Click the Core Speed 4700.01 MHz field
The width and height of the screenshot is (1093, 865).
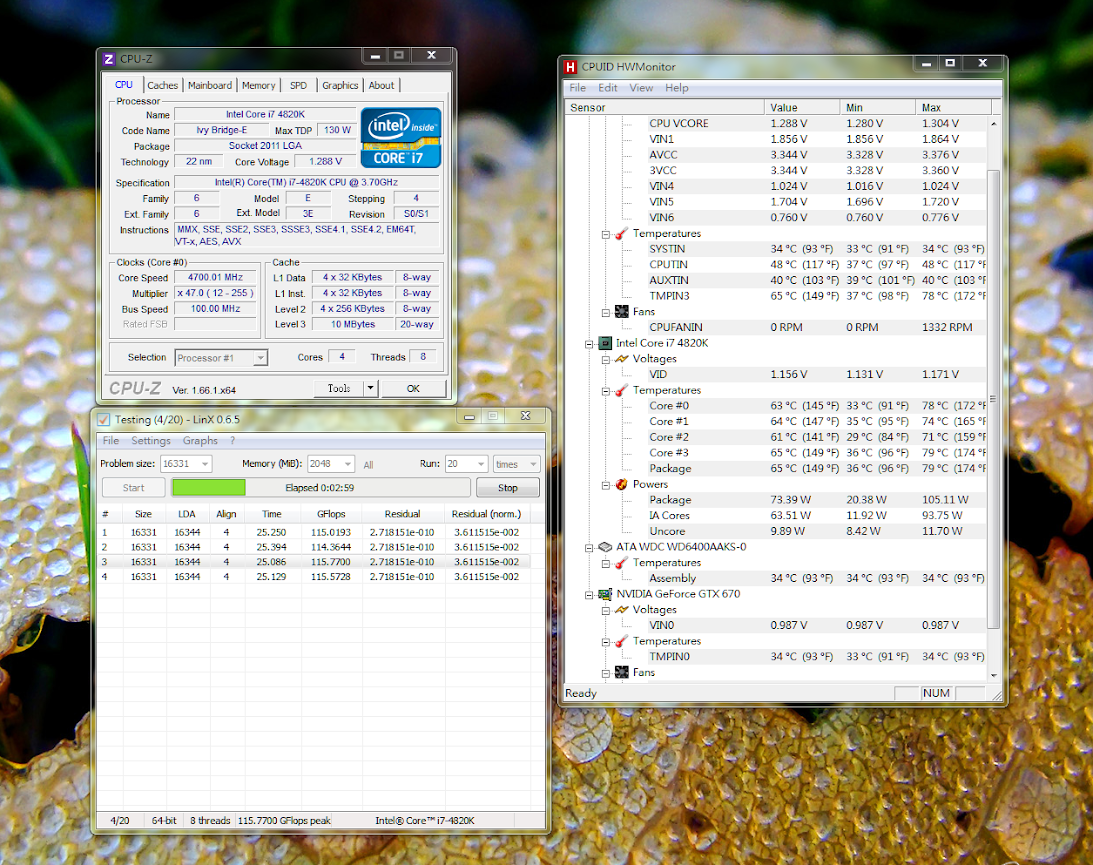(215, 277)
